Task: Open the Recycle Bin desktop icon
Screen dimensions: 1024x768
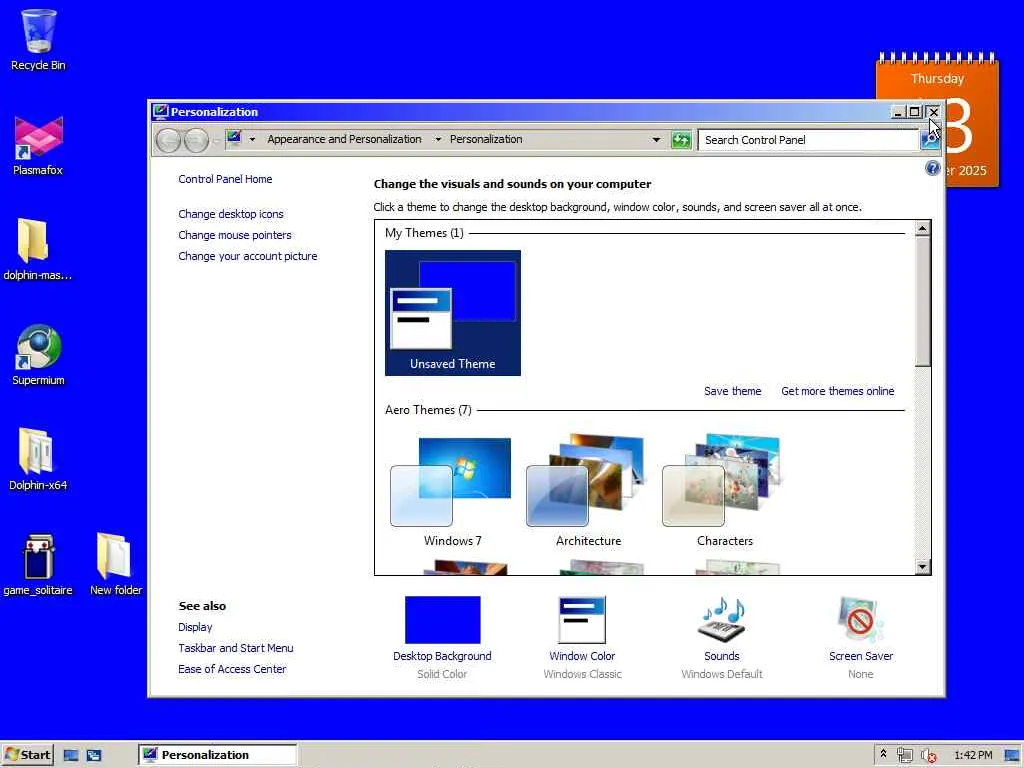Action: tap(38, 39)
